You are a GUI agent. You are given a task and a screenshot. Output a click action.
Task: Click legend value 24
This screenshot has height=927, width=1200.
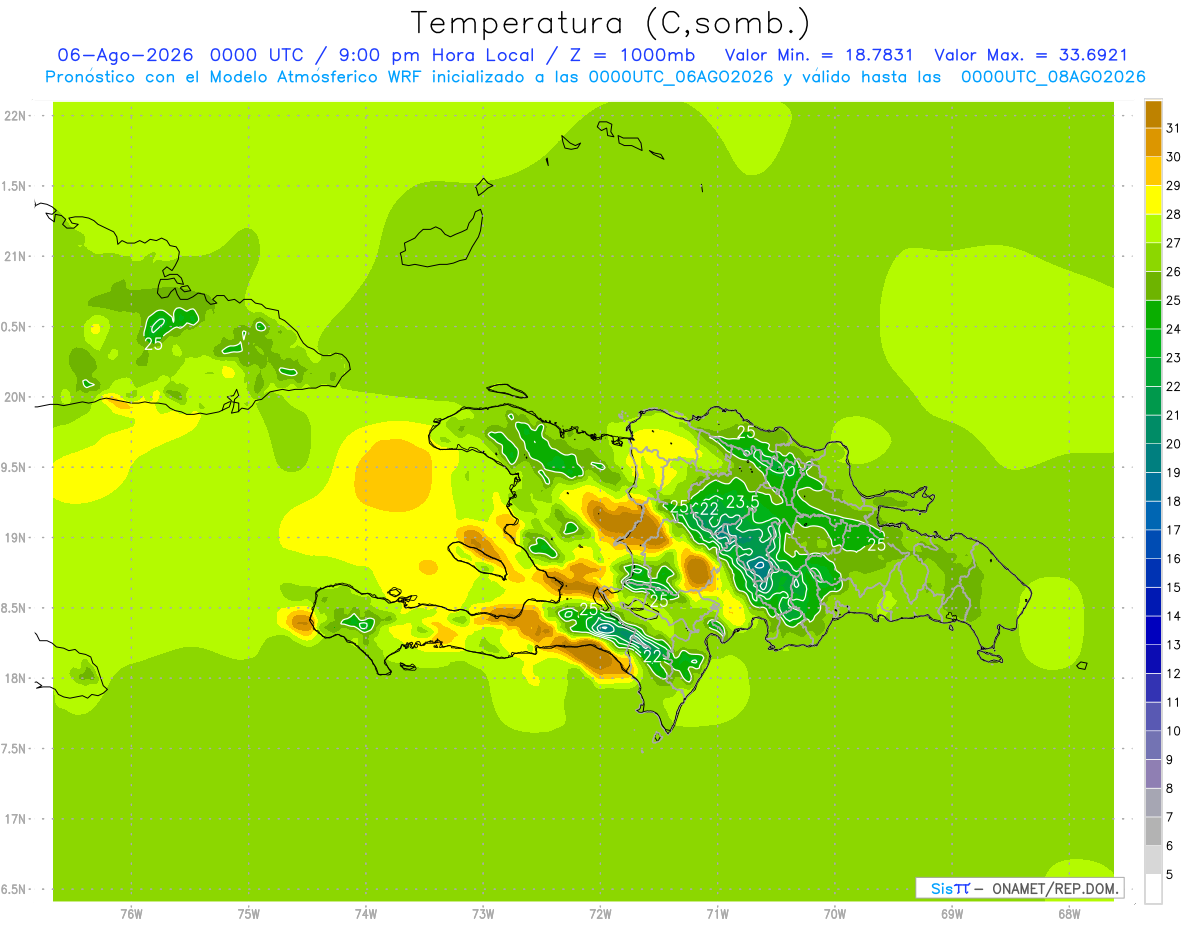[x=1173, y=329]
